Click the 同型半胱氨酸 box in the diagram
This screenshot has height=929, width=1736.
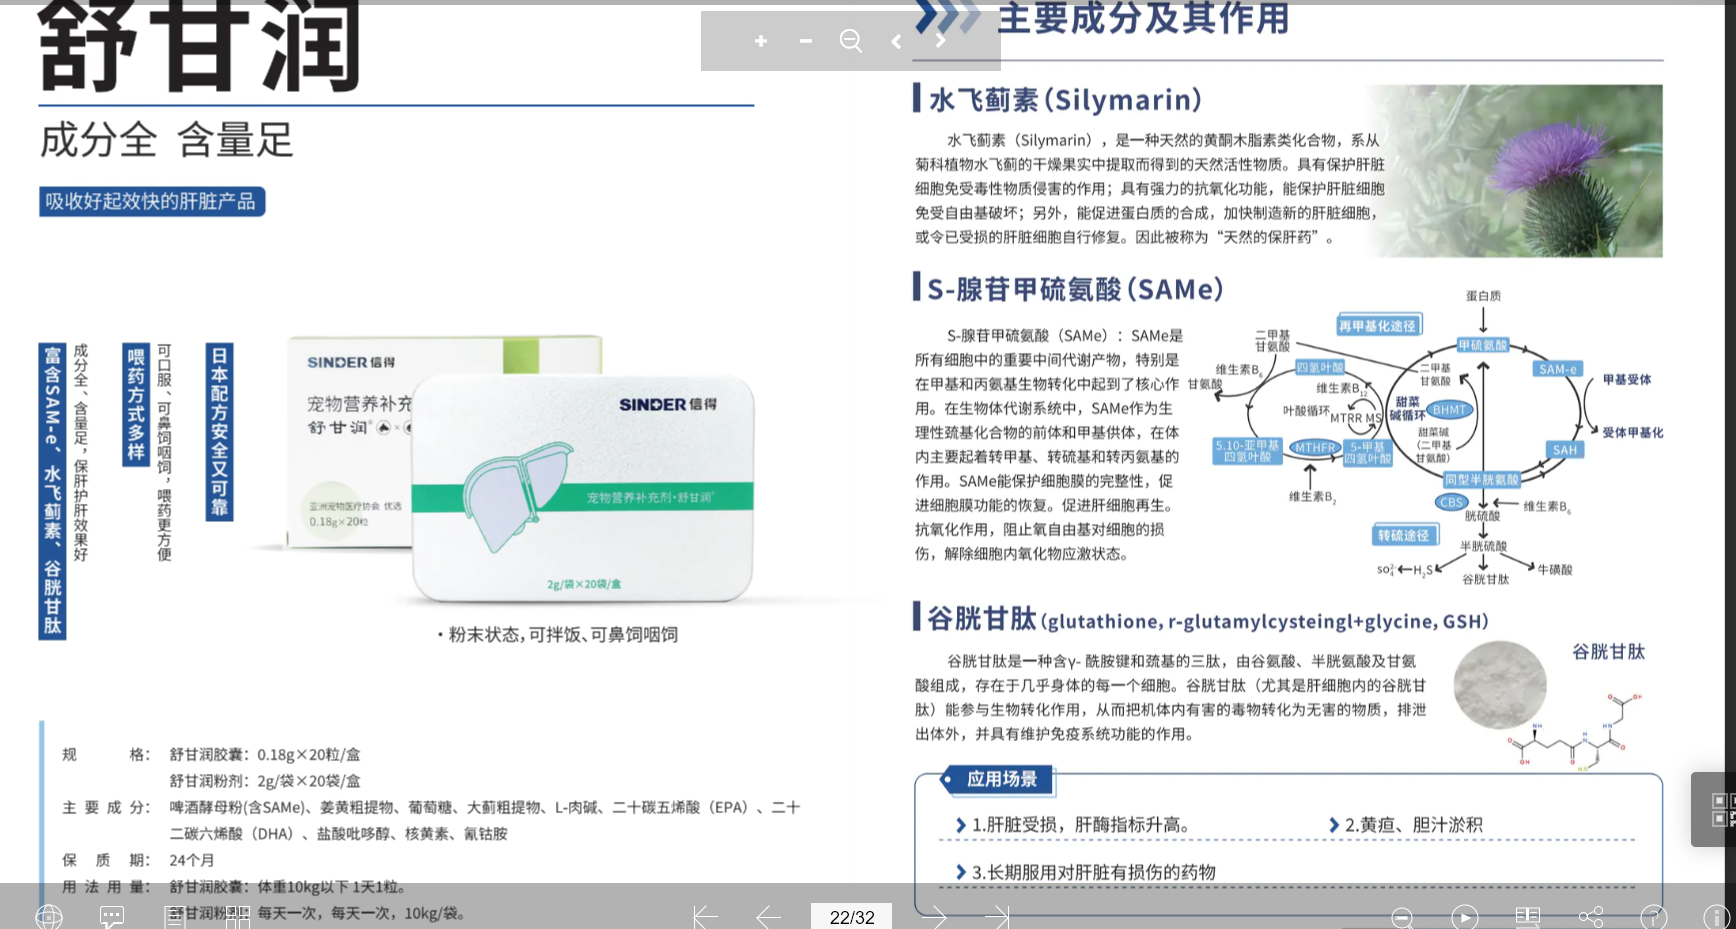pos(1482,480)
